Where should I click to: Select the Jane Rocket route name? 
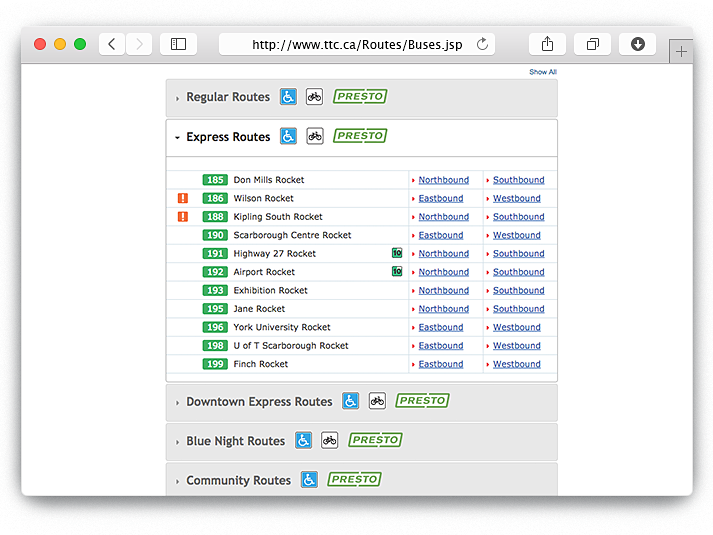(259, 309)
